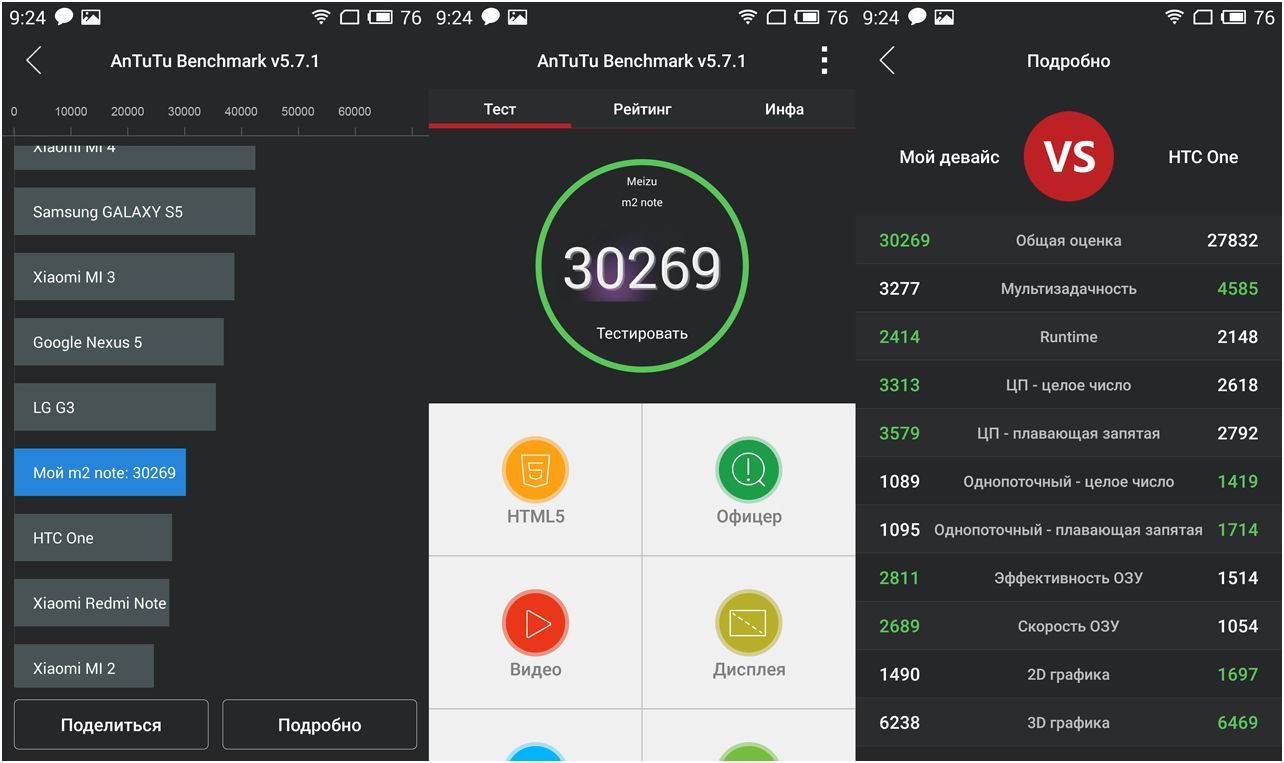The width and height of the screenshot is (1284, 763).
Task: Tap the Google Nexus 5 ranking bar
Action: tap(118, 342)
